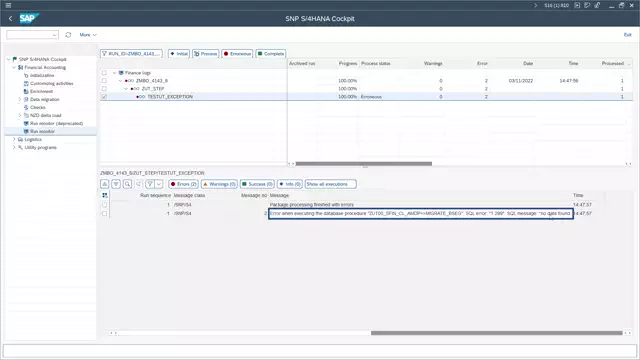This screenshot has width=640, height=360.
Task: Tick the Finance logs row checkbox
Action: click(104, 73)
